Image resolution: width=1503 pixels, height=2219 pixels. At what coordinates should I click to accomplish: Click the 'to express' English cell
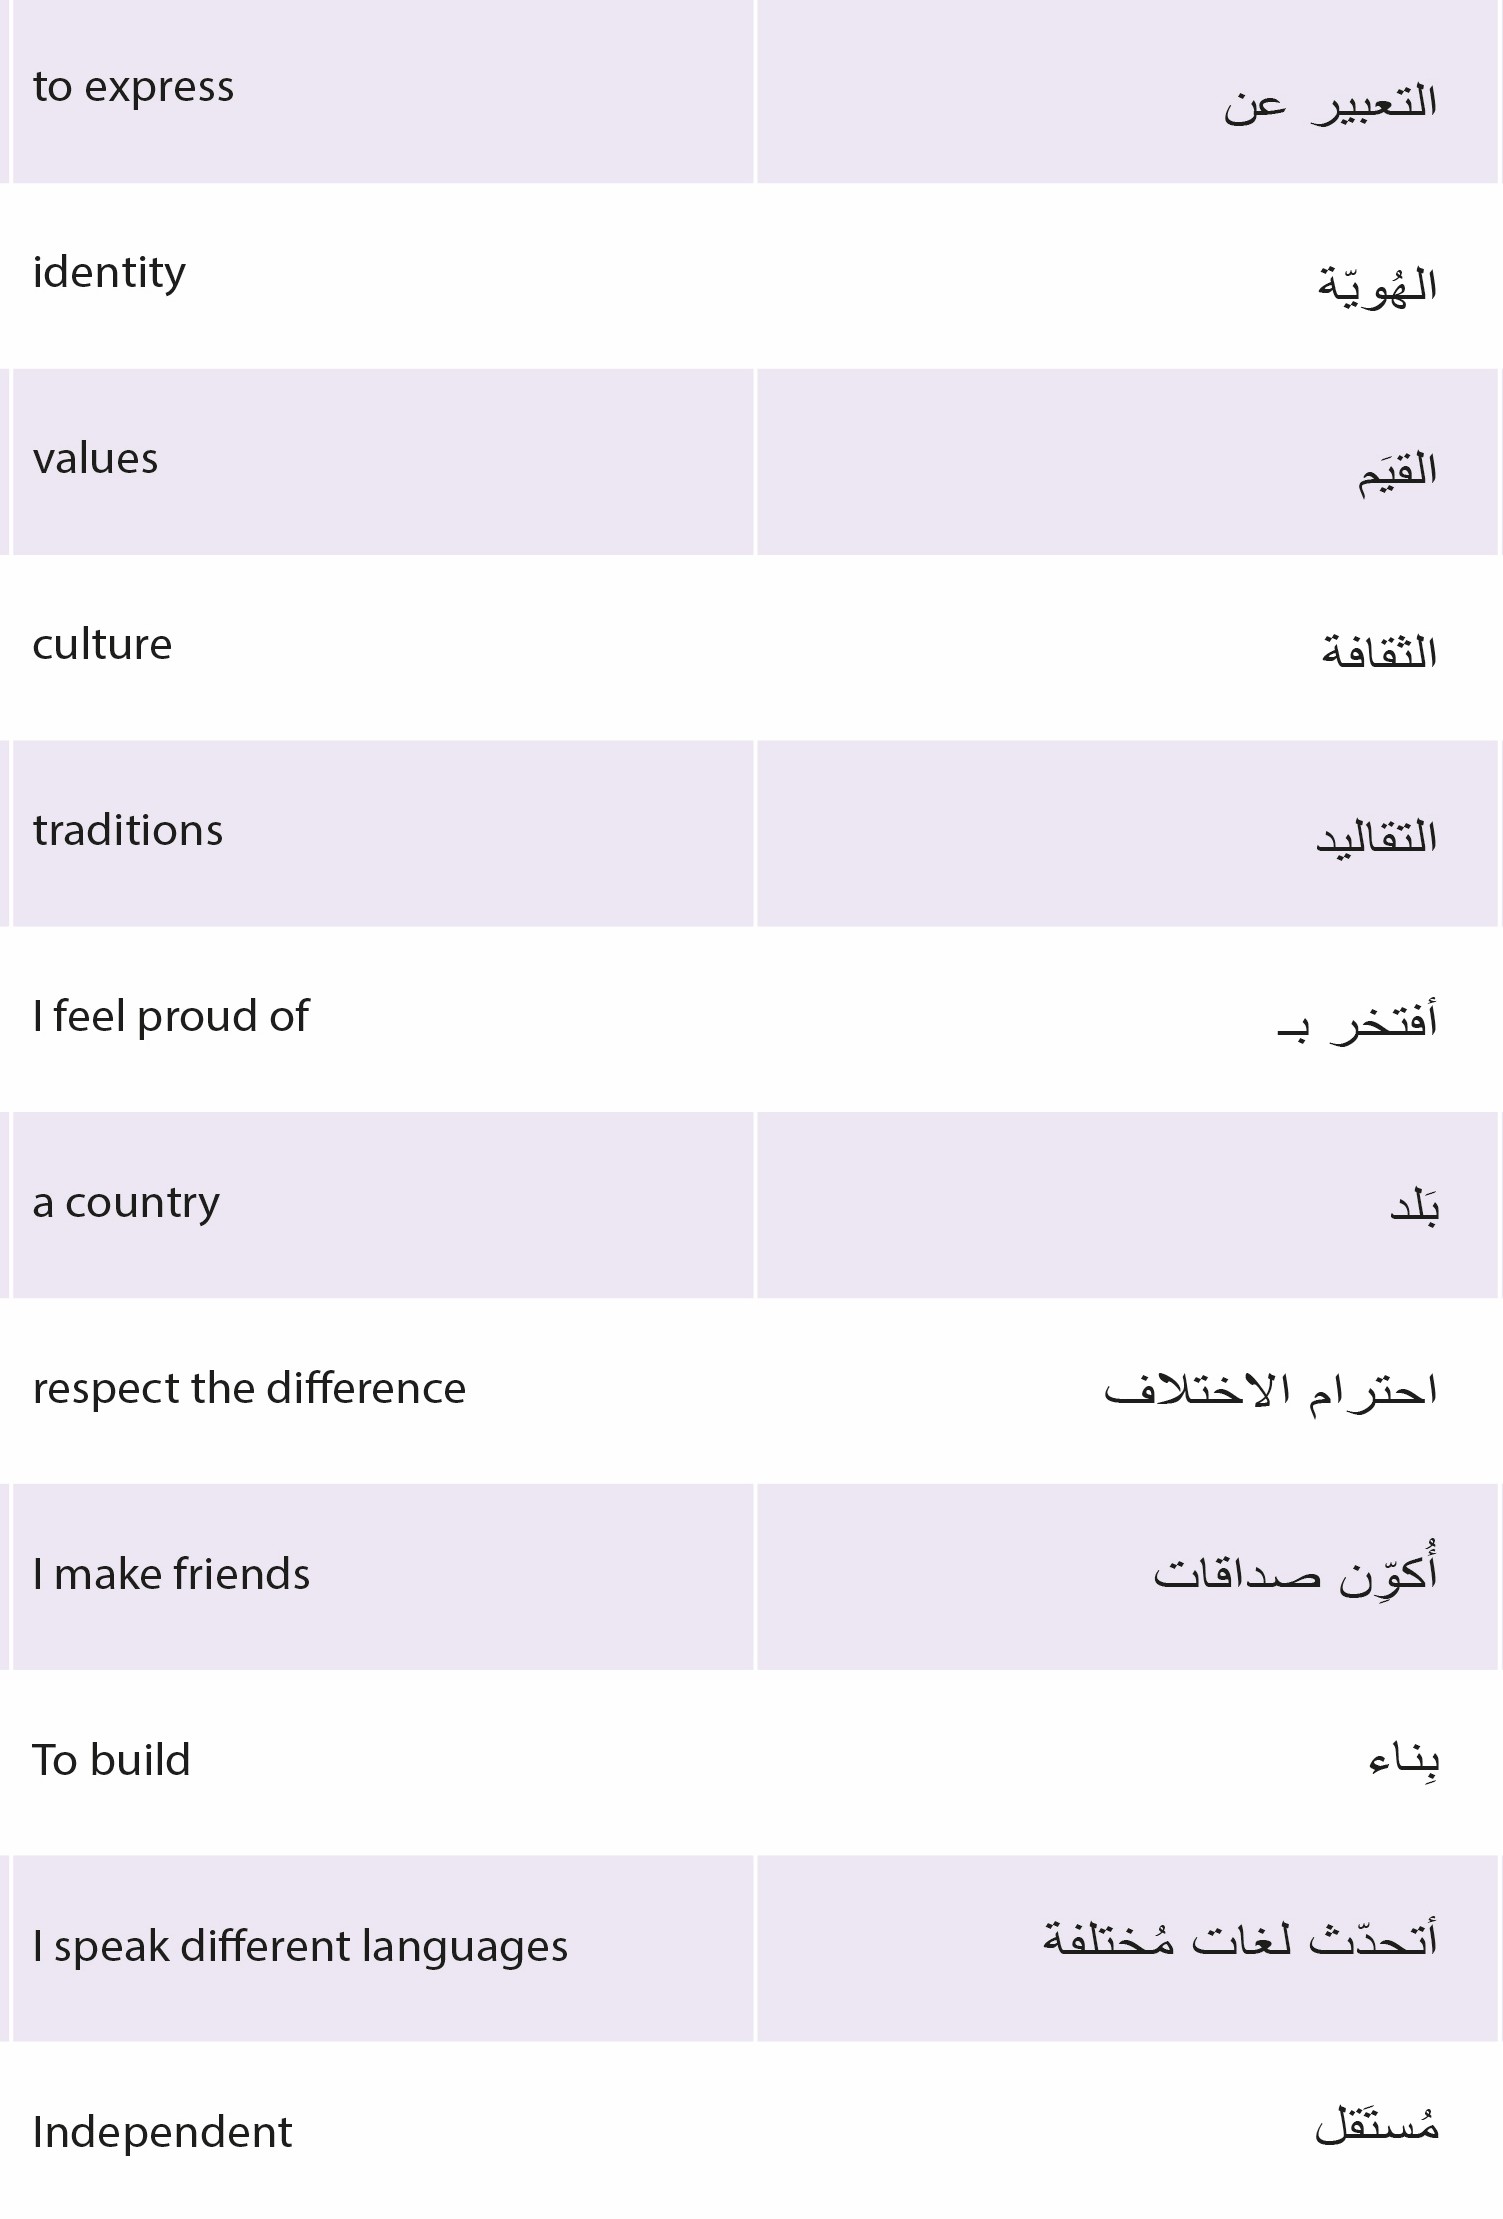click(383, 91)
